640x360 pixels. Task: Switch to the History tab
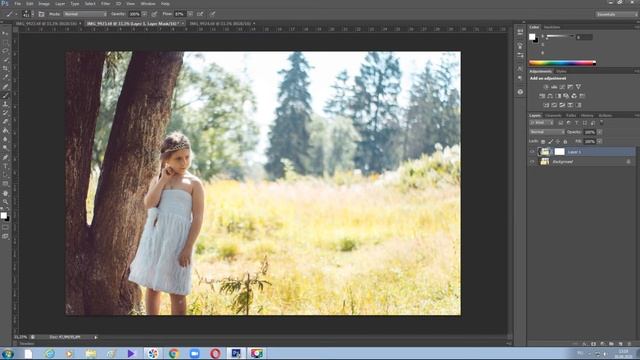587,116
